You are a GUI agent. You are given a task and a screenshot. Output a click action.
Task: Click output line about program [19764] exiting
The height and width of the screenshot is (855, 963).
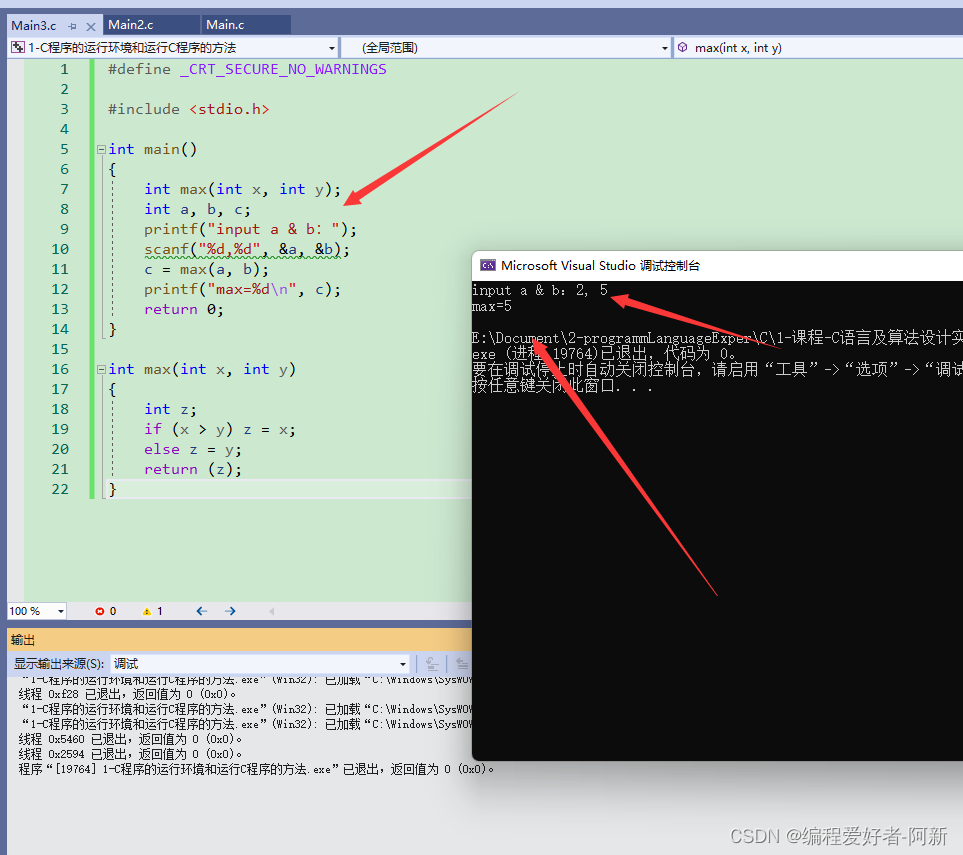[x=256, y=769]
